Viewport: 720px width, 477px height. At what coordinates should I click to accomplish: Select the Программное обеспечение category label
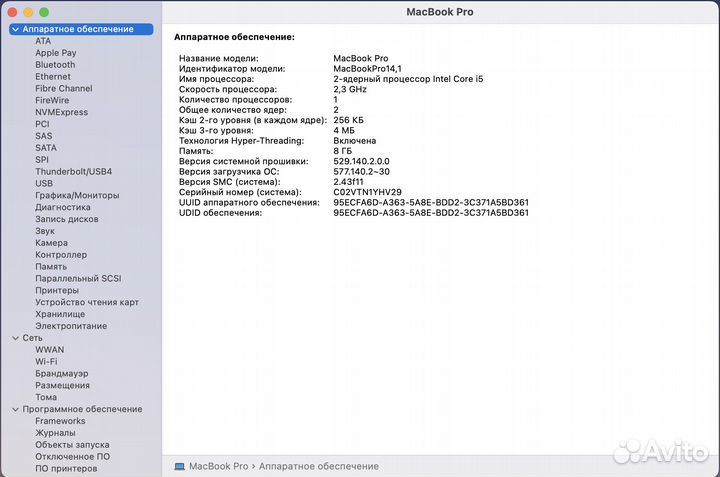click(x=82, y=409)
